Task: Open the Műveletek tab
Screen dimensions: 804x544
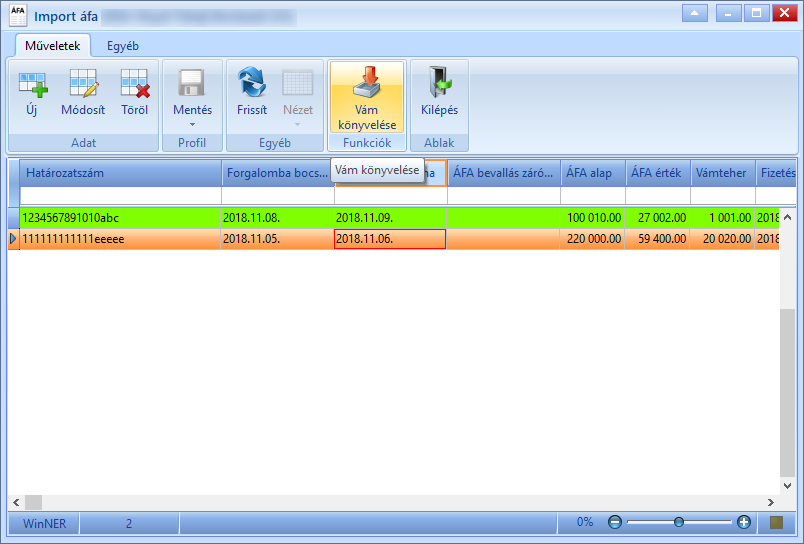Action: coord(53,46)
